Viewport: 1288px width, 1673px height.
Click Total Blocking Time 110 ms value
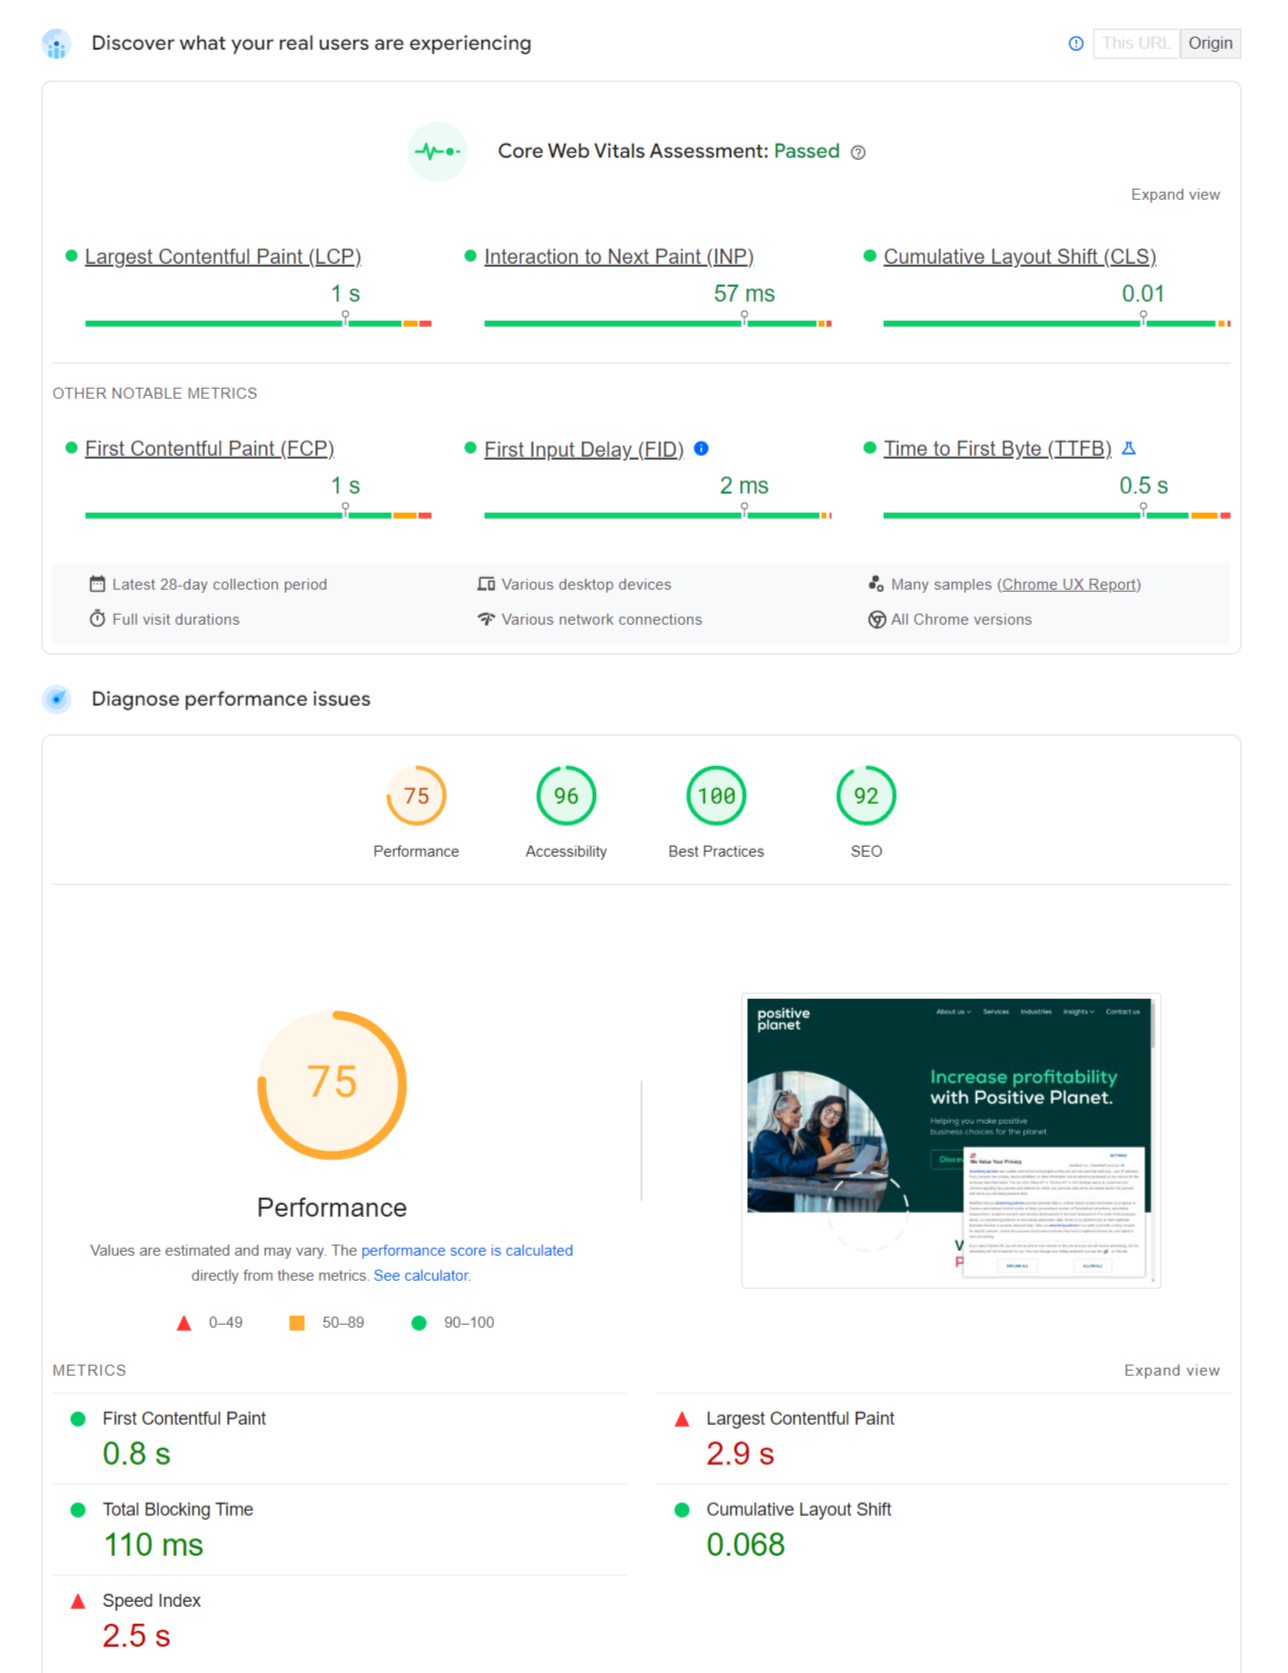tap(153, 1545)
